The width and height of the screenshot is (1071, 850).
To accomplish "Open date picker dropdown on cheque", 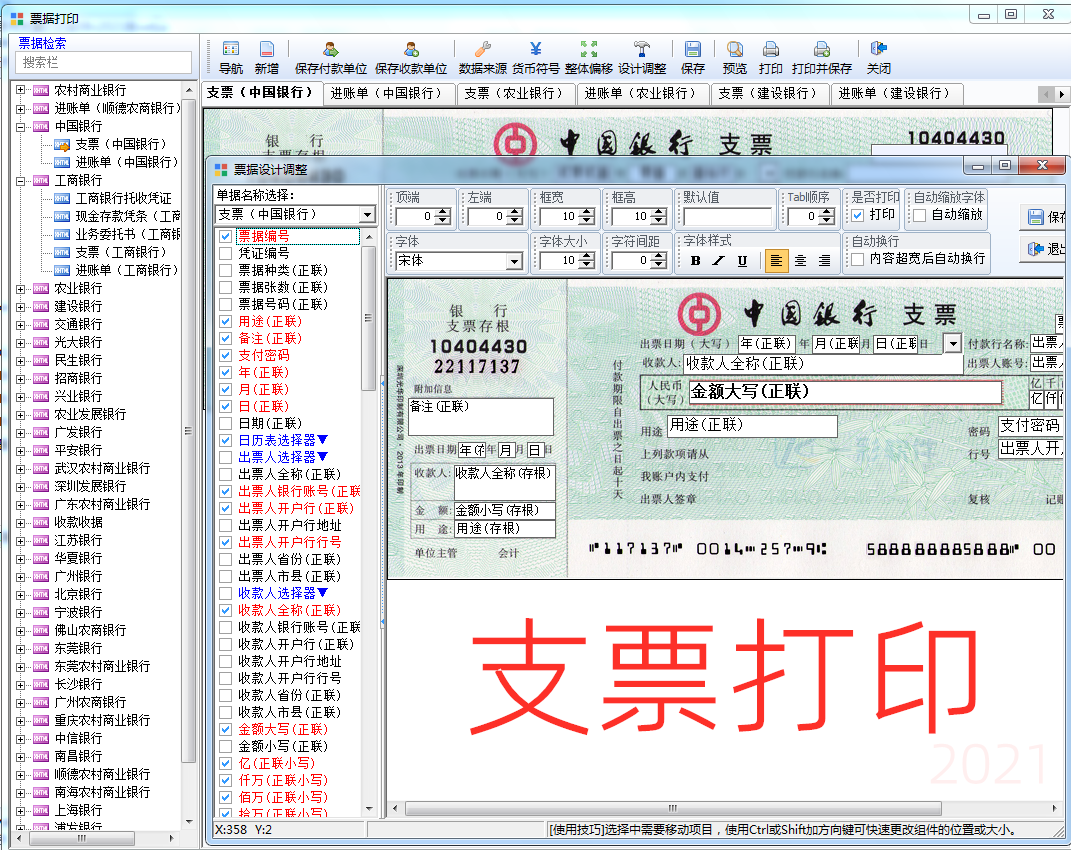I will pos(953,344).
